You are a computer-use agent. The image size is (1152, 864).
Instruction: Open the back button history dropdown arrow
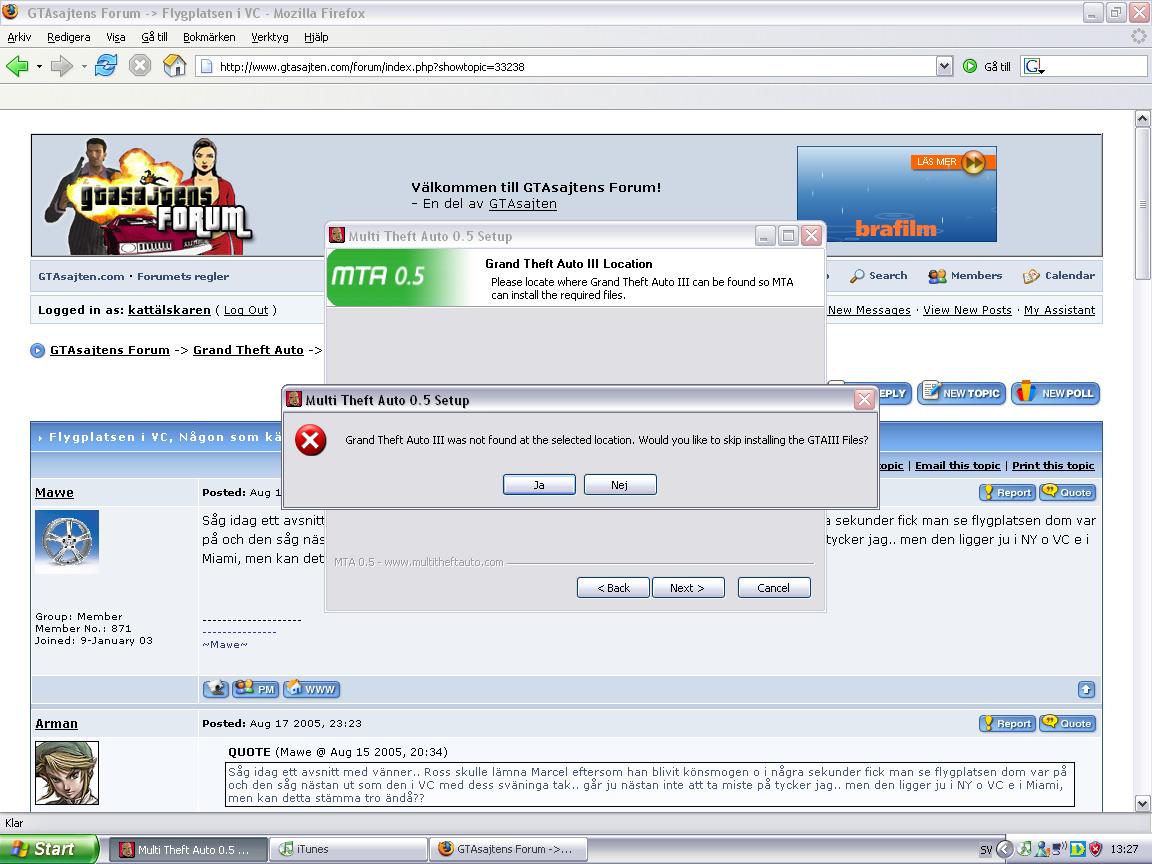click(39, 66)
